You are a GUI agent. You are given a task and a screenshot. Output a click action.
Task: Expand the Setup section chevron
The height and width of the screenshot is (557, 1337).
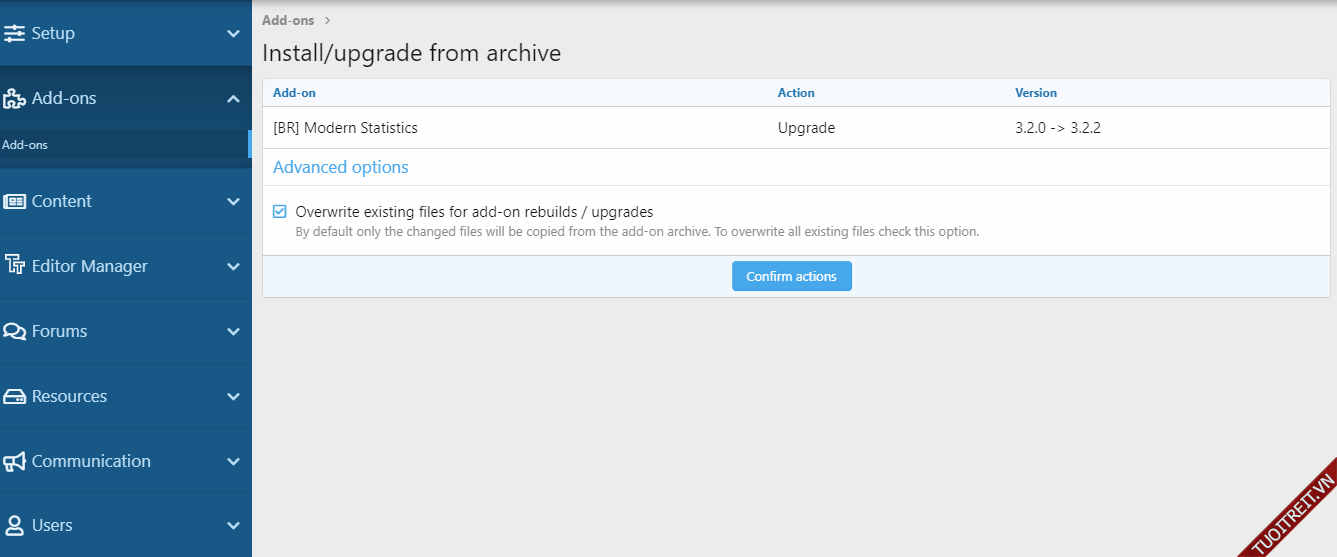233,33
